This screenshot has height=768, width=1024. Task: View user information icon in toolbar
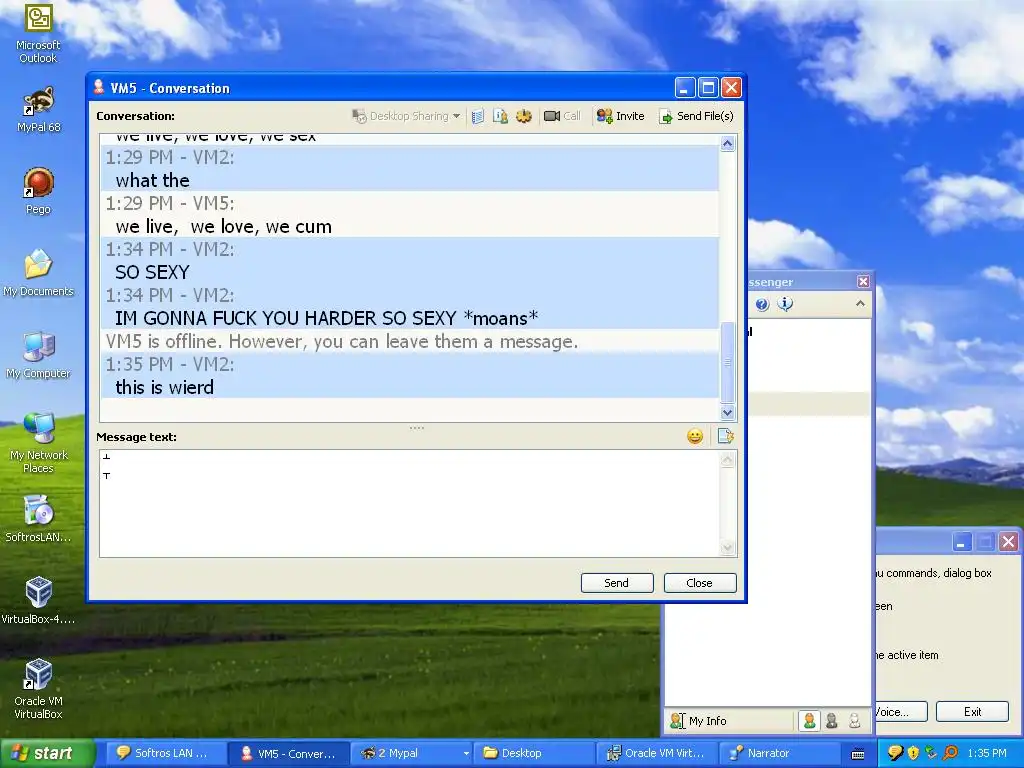click(500, 116)
